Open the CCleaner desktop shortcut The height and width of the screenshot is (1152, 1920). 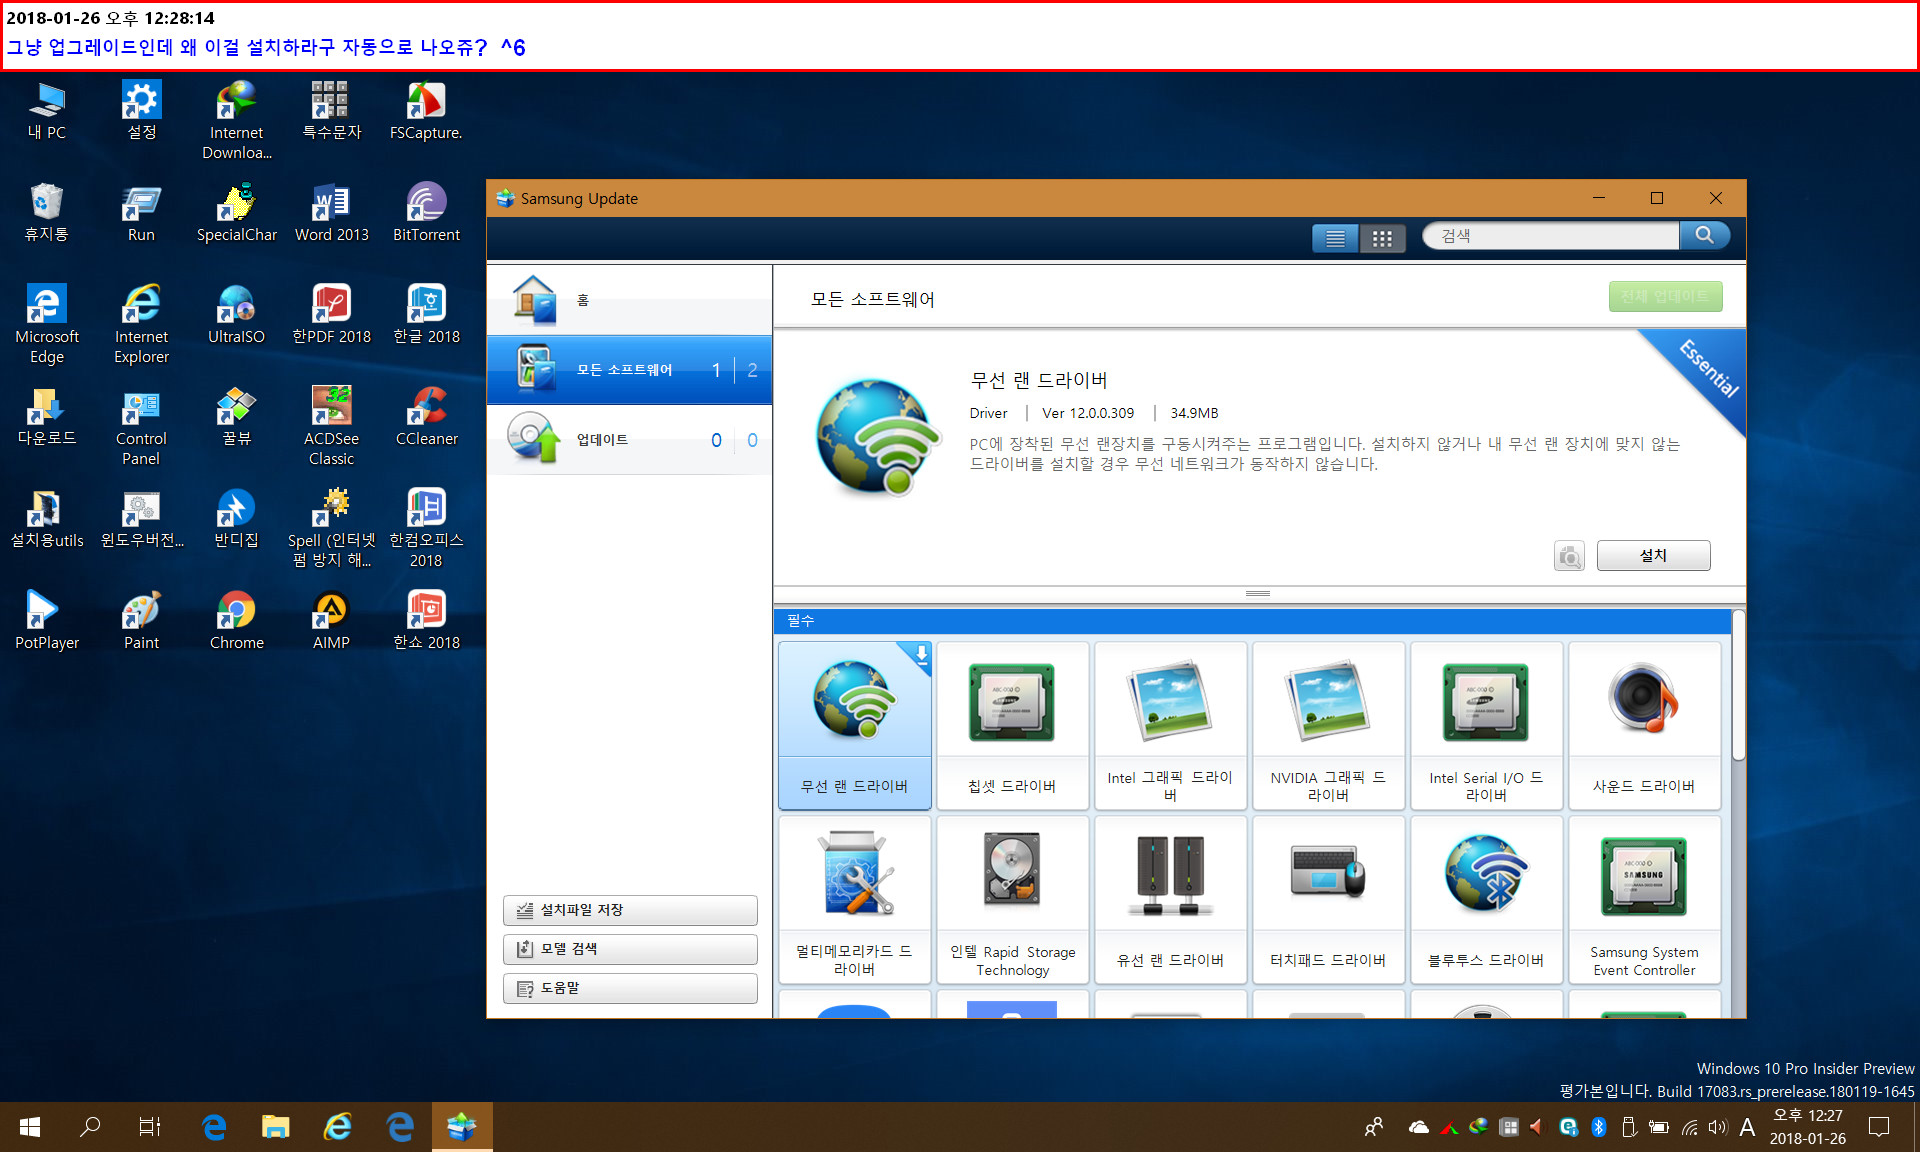[x=426, y=416]
